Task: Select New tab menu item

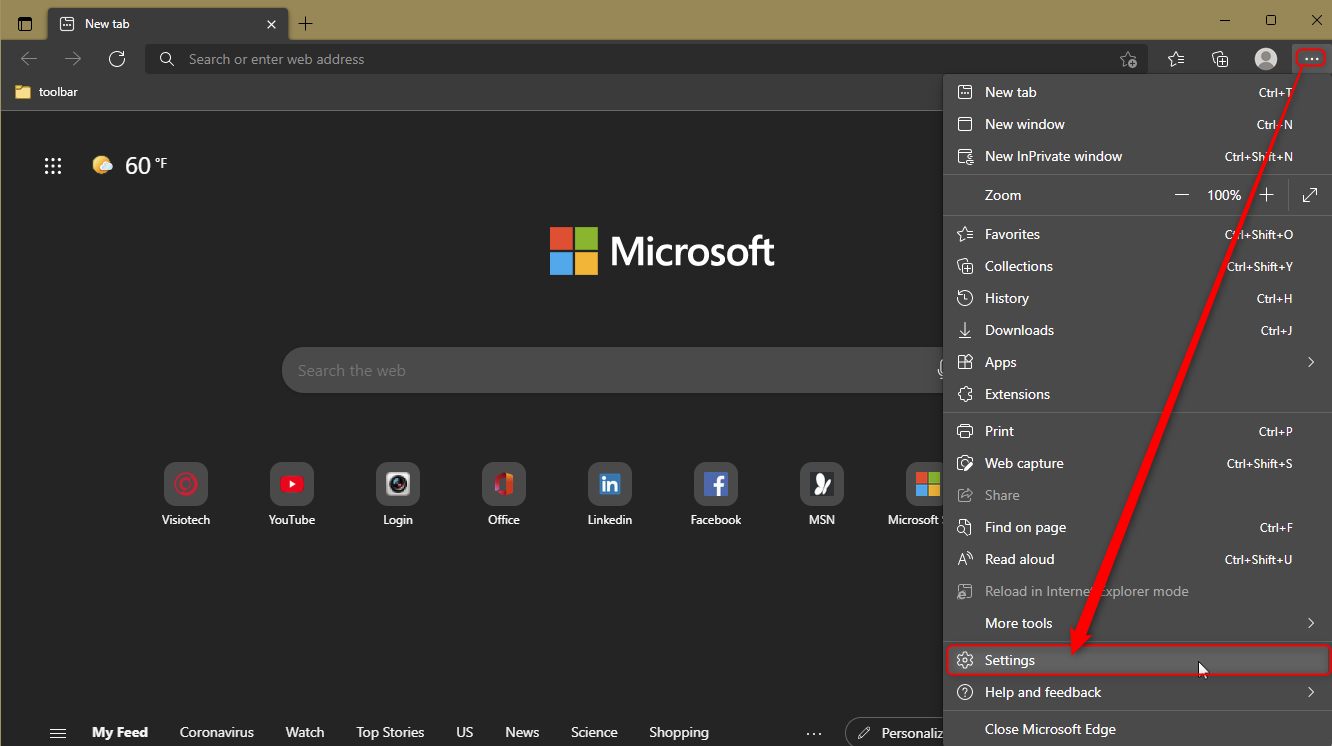Action: [x=1138, y=92]
